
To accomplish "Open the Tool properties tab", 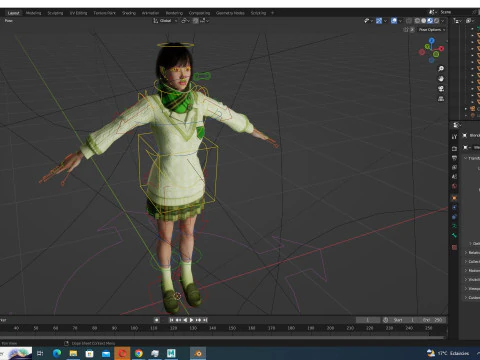I will 454,137.
